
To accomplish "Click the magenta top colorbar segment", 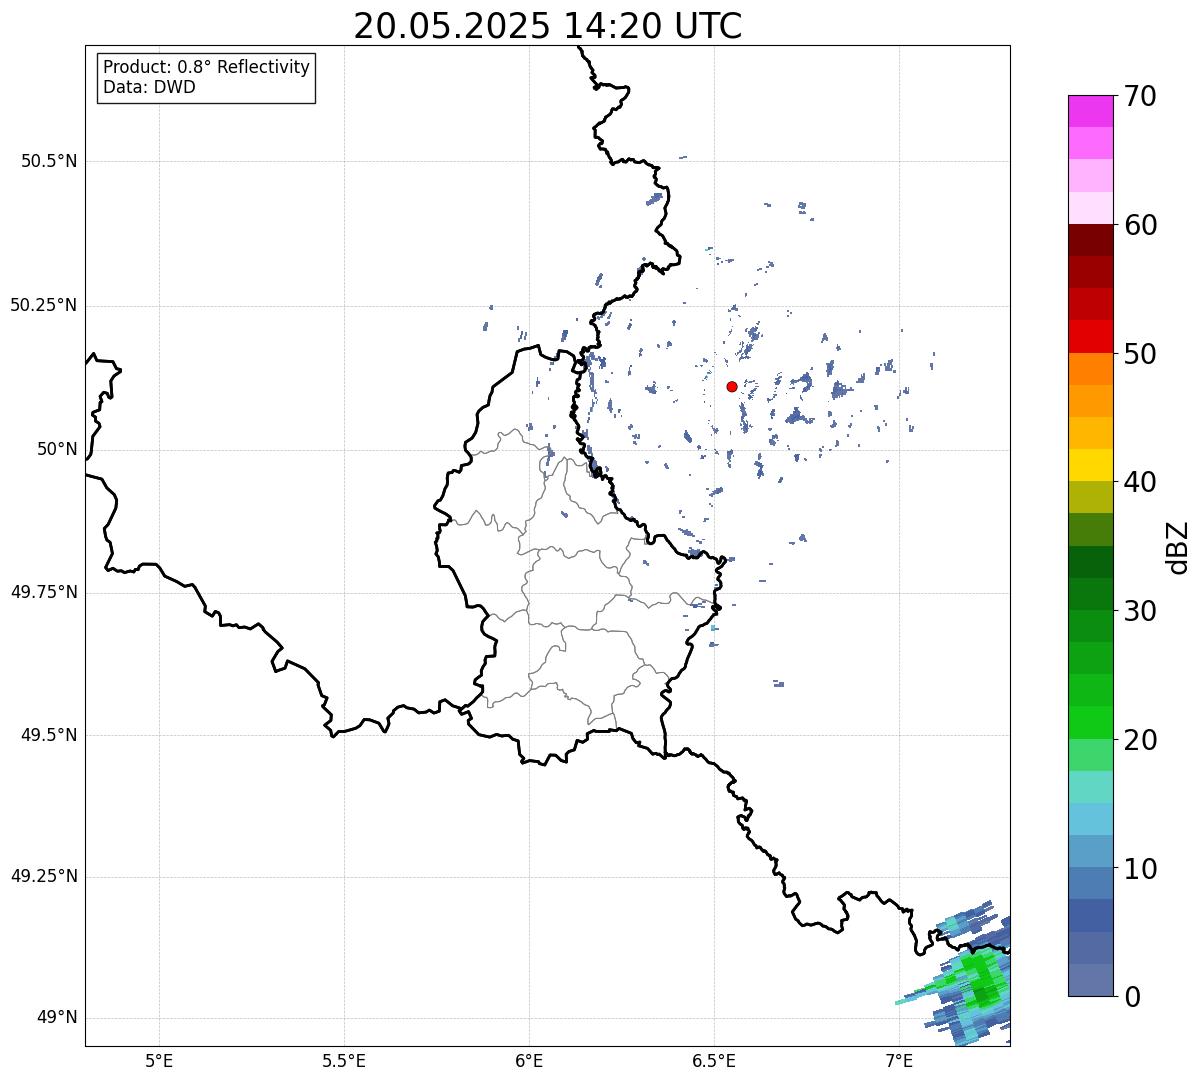I will (x=1090, y=111).
